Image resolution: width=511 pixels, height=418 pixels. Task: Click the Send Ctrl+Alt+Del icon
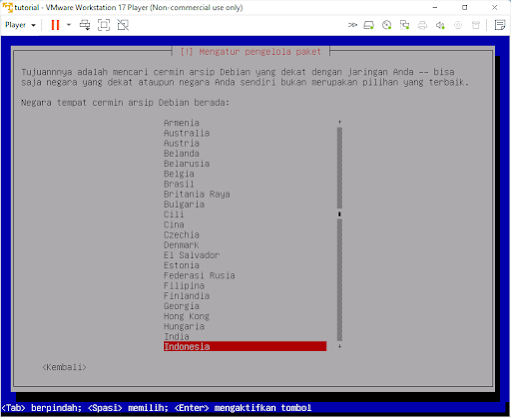point(85,25)
